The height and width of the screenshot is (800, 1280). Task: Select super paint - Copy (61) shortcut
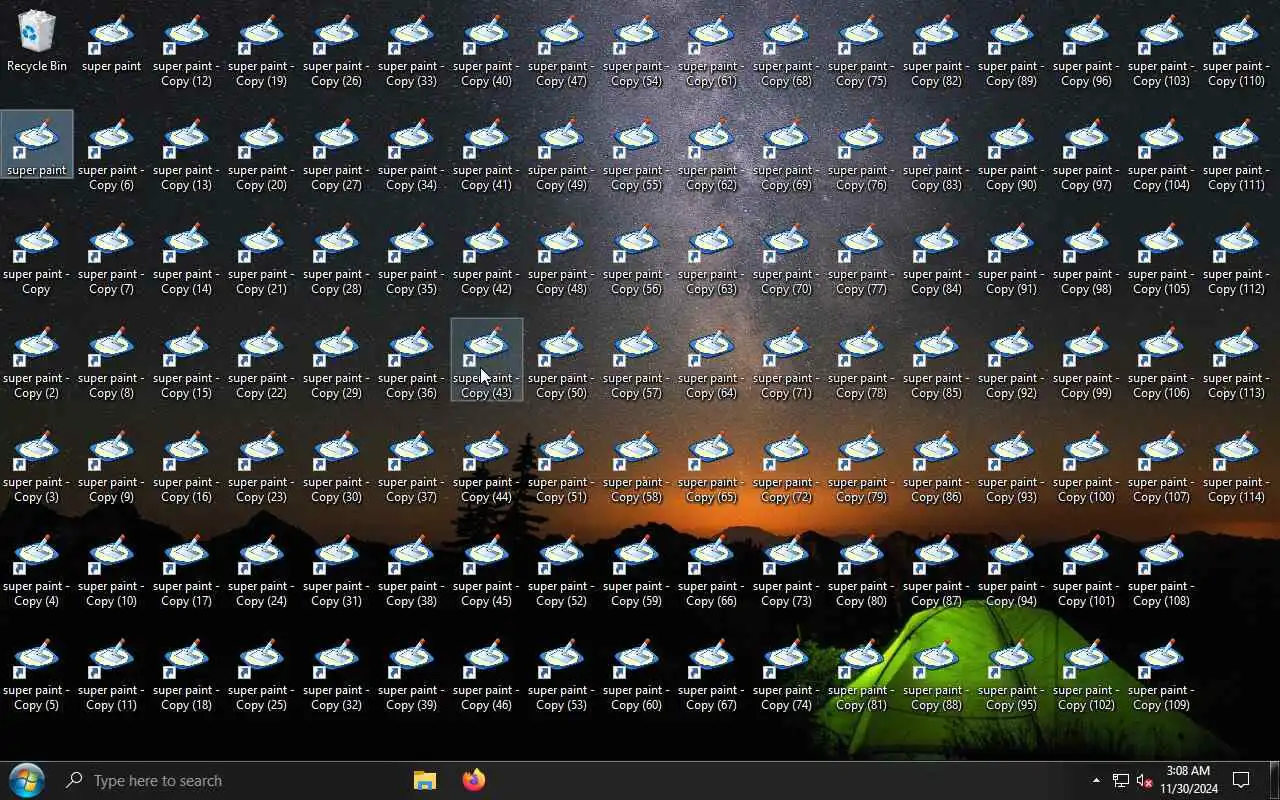pos(712,50)
